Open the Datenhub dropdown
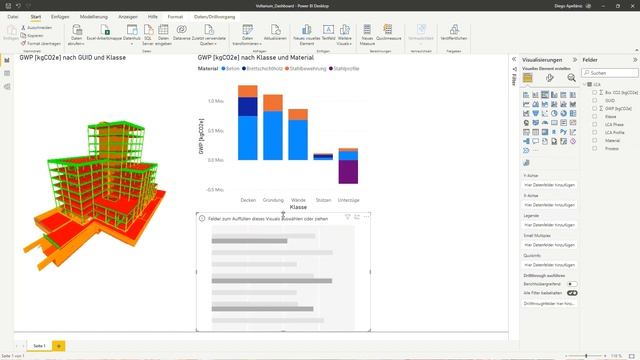640x360 pixels. (x=131, y=35)
